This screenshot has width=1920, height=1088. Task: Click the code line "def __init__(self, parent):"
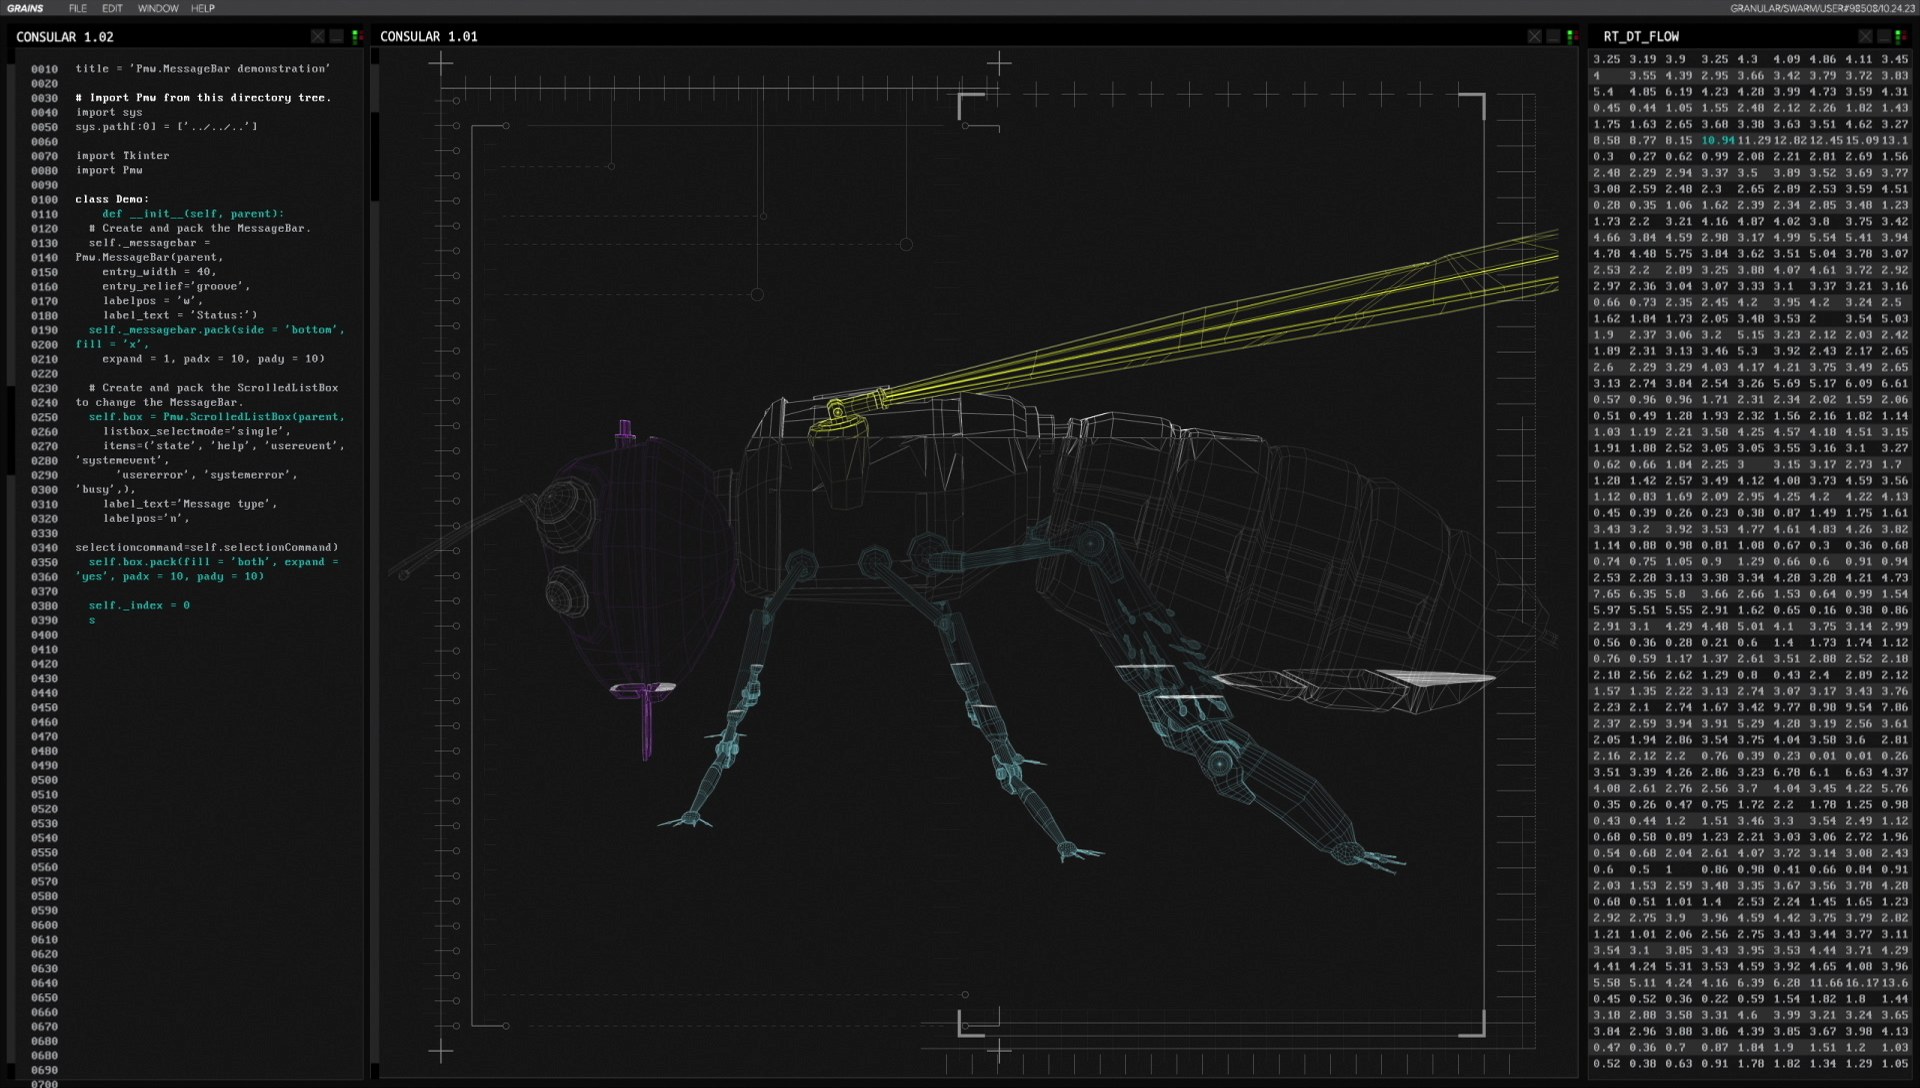click(193, 214)
